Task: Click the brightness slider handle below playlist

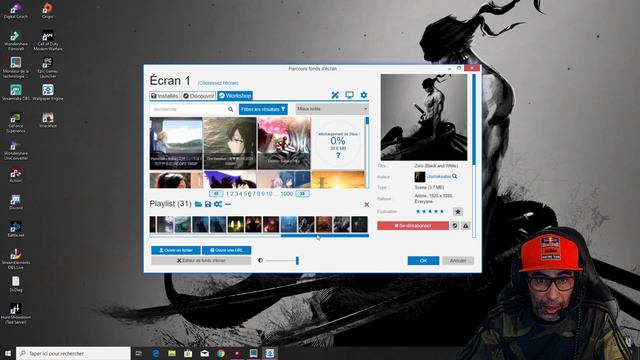Action: click(297, 260)
